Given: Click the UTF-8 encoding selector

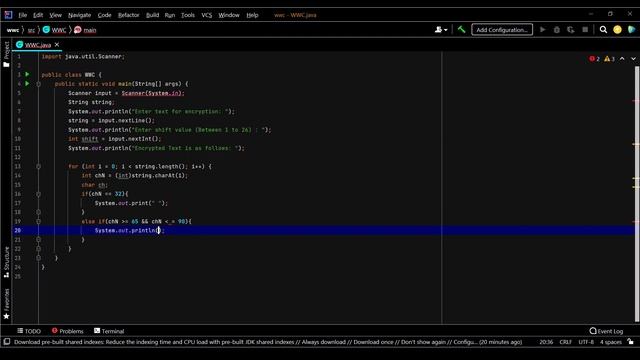Looking at the screenshot, I should pos(586,342).
